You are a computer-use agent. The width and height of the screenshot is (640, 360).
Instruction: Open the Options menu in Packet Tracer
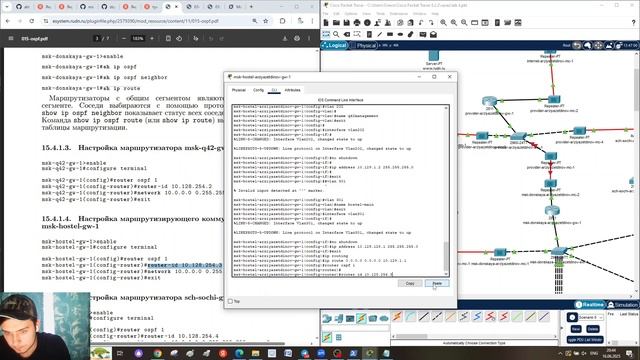[x=351, y=14]
